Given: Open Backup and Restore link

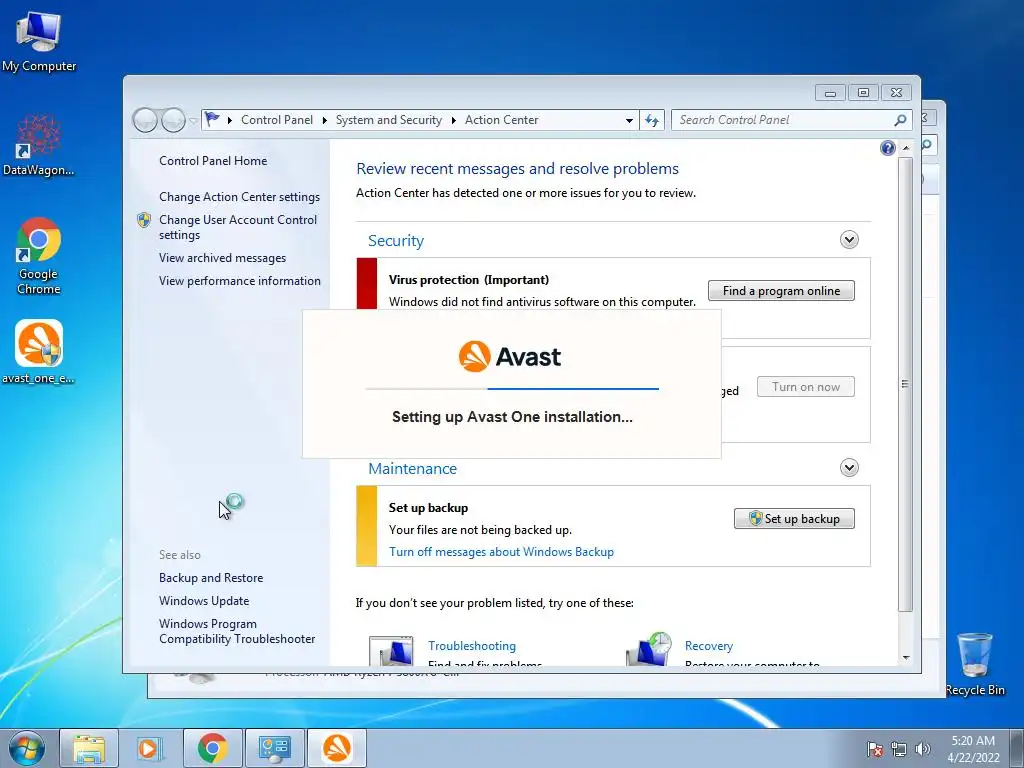Looking at the screenshot, I should pos(211,578).
